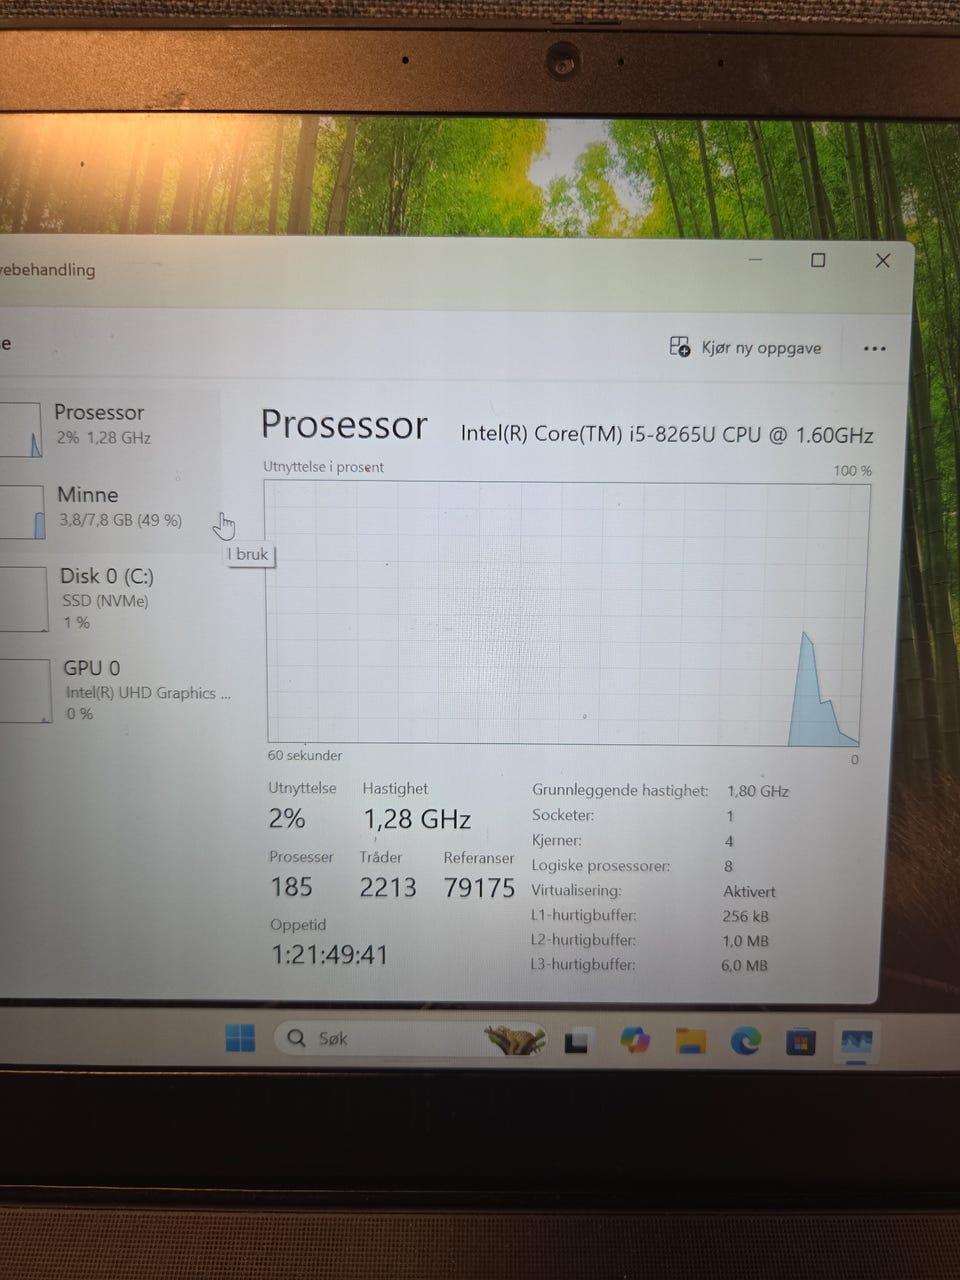Maximize the Task Manager window
The width and height of the screenshot is (960, 1280).
(818, 260)
